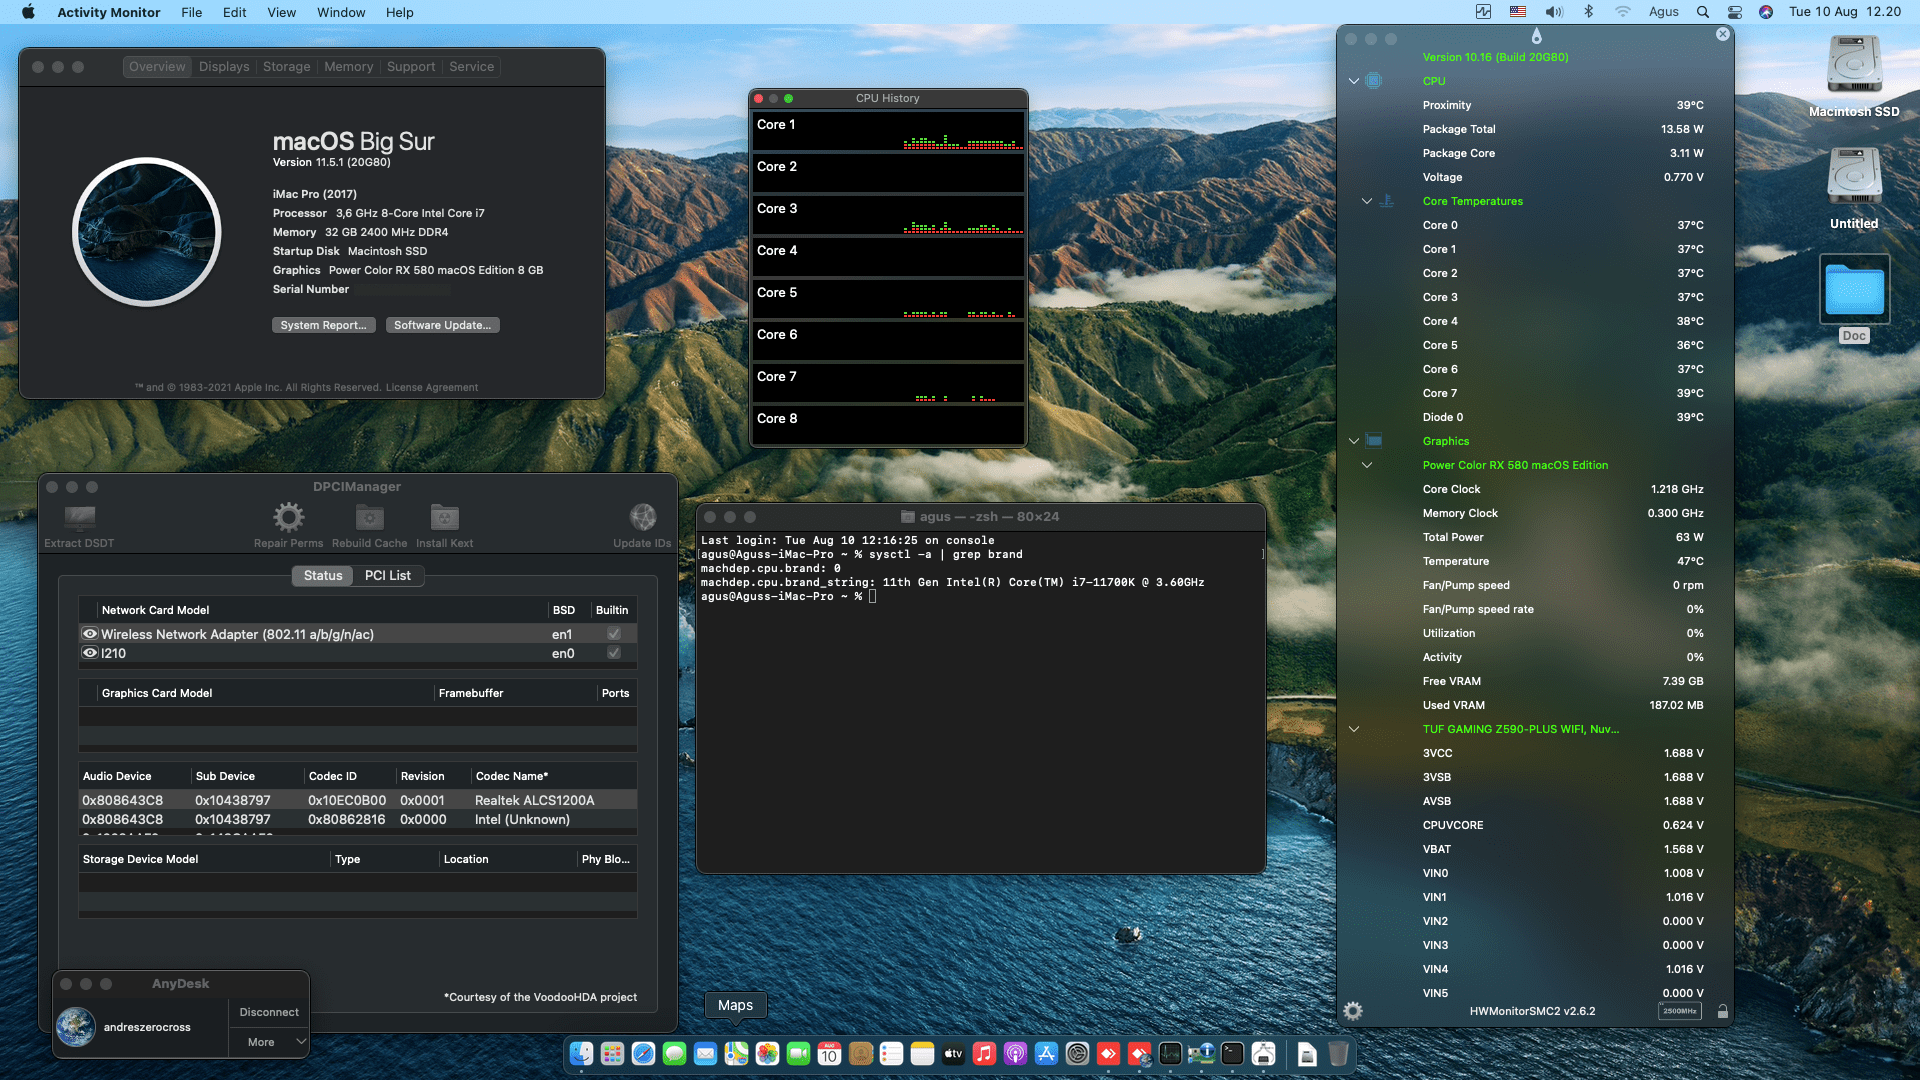The height and width of the screenshot is (1080, 1920).
Task: Open the Apple menu
Action: point(28,12)
